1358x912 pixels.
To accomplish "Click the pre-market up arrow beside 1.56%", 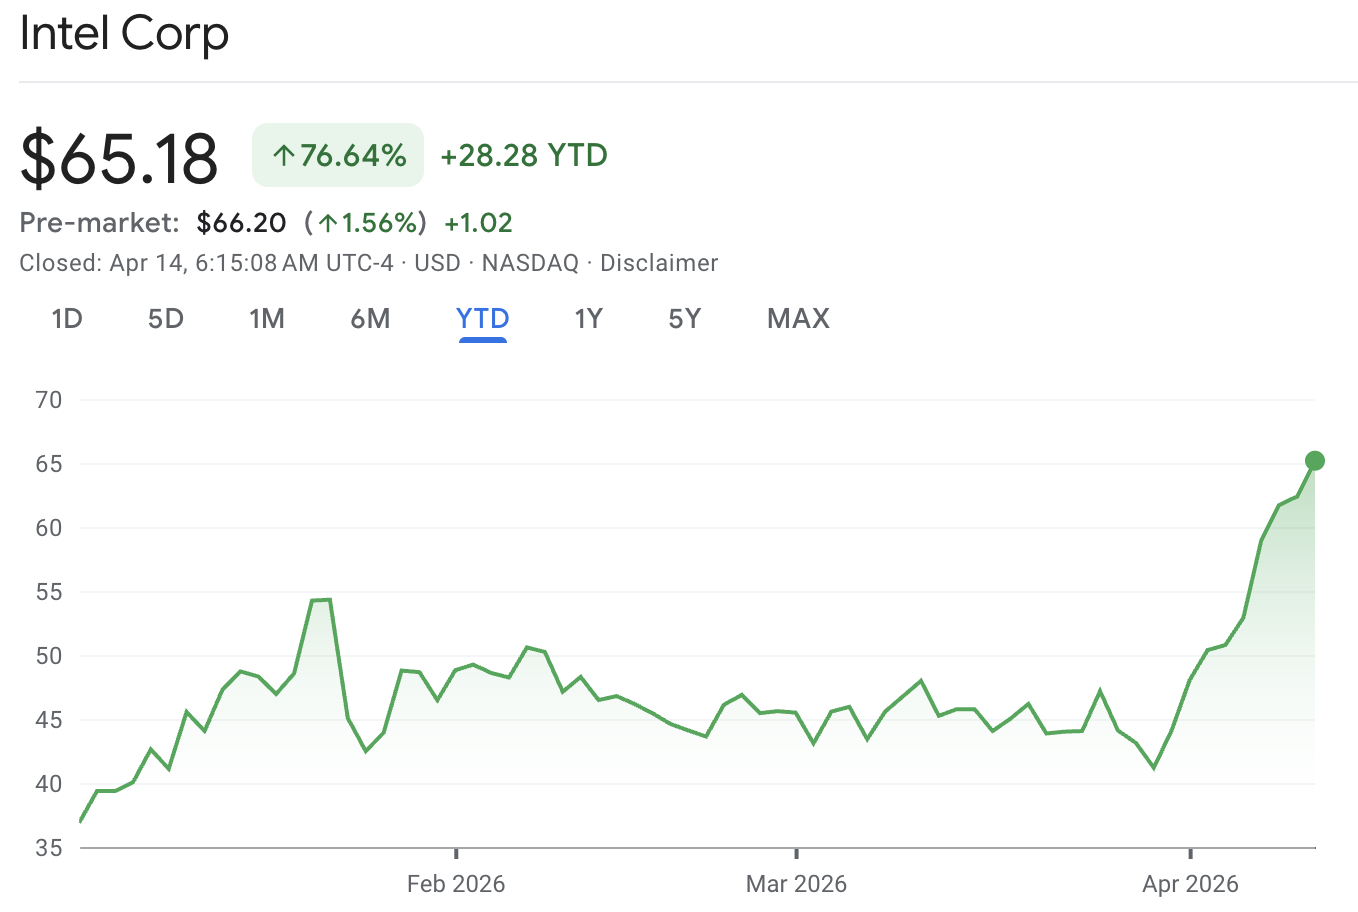I will (328, 223).
